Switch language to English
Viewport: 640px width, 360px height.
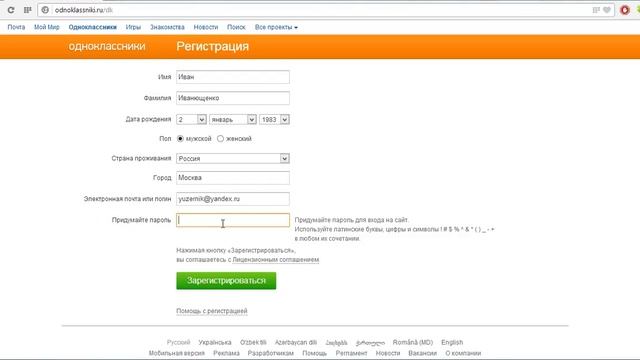point(452,342)
